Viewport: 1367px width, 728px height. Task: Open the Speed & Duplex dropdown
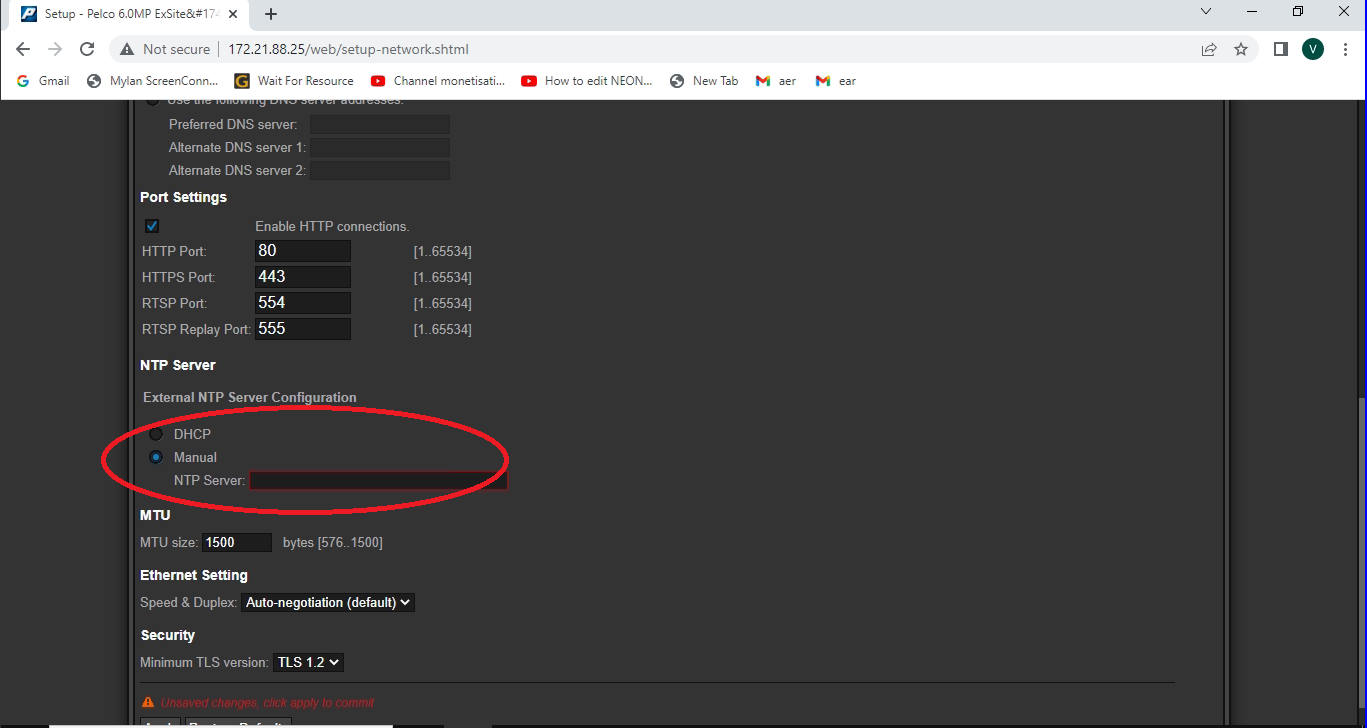[x=327, y=602]
